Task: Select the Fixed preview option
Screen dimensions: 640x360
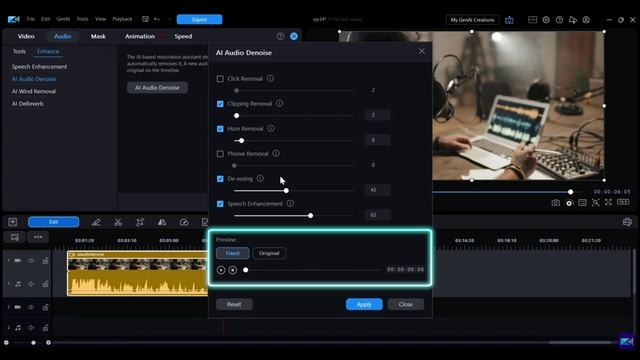Action: 233,253
